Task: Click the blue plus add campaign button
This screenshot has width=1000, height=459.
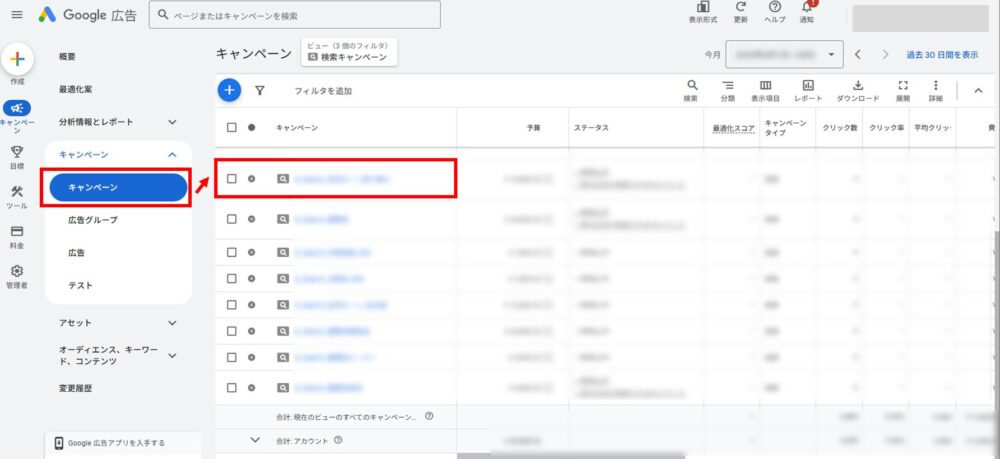Action: [x=229, y=90]
